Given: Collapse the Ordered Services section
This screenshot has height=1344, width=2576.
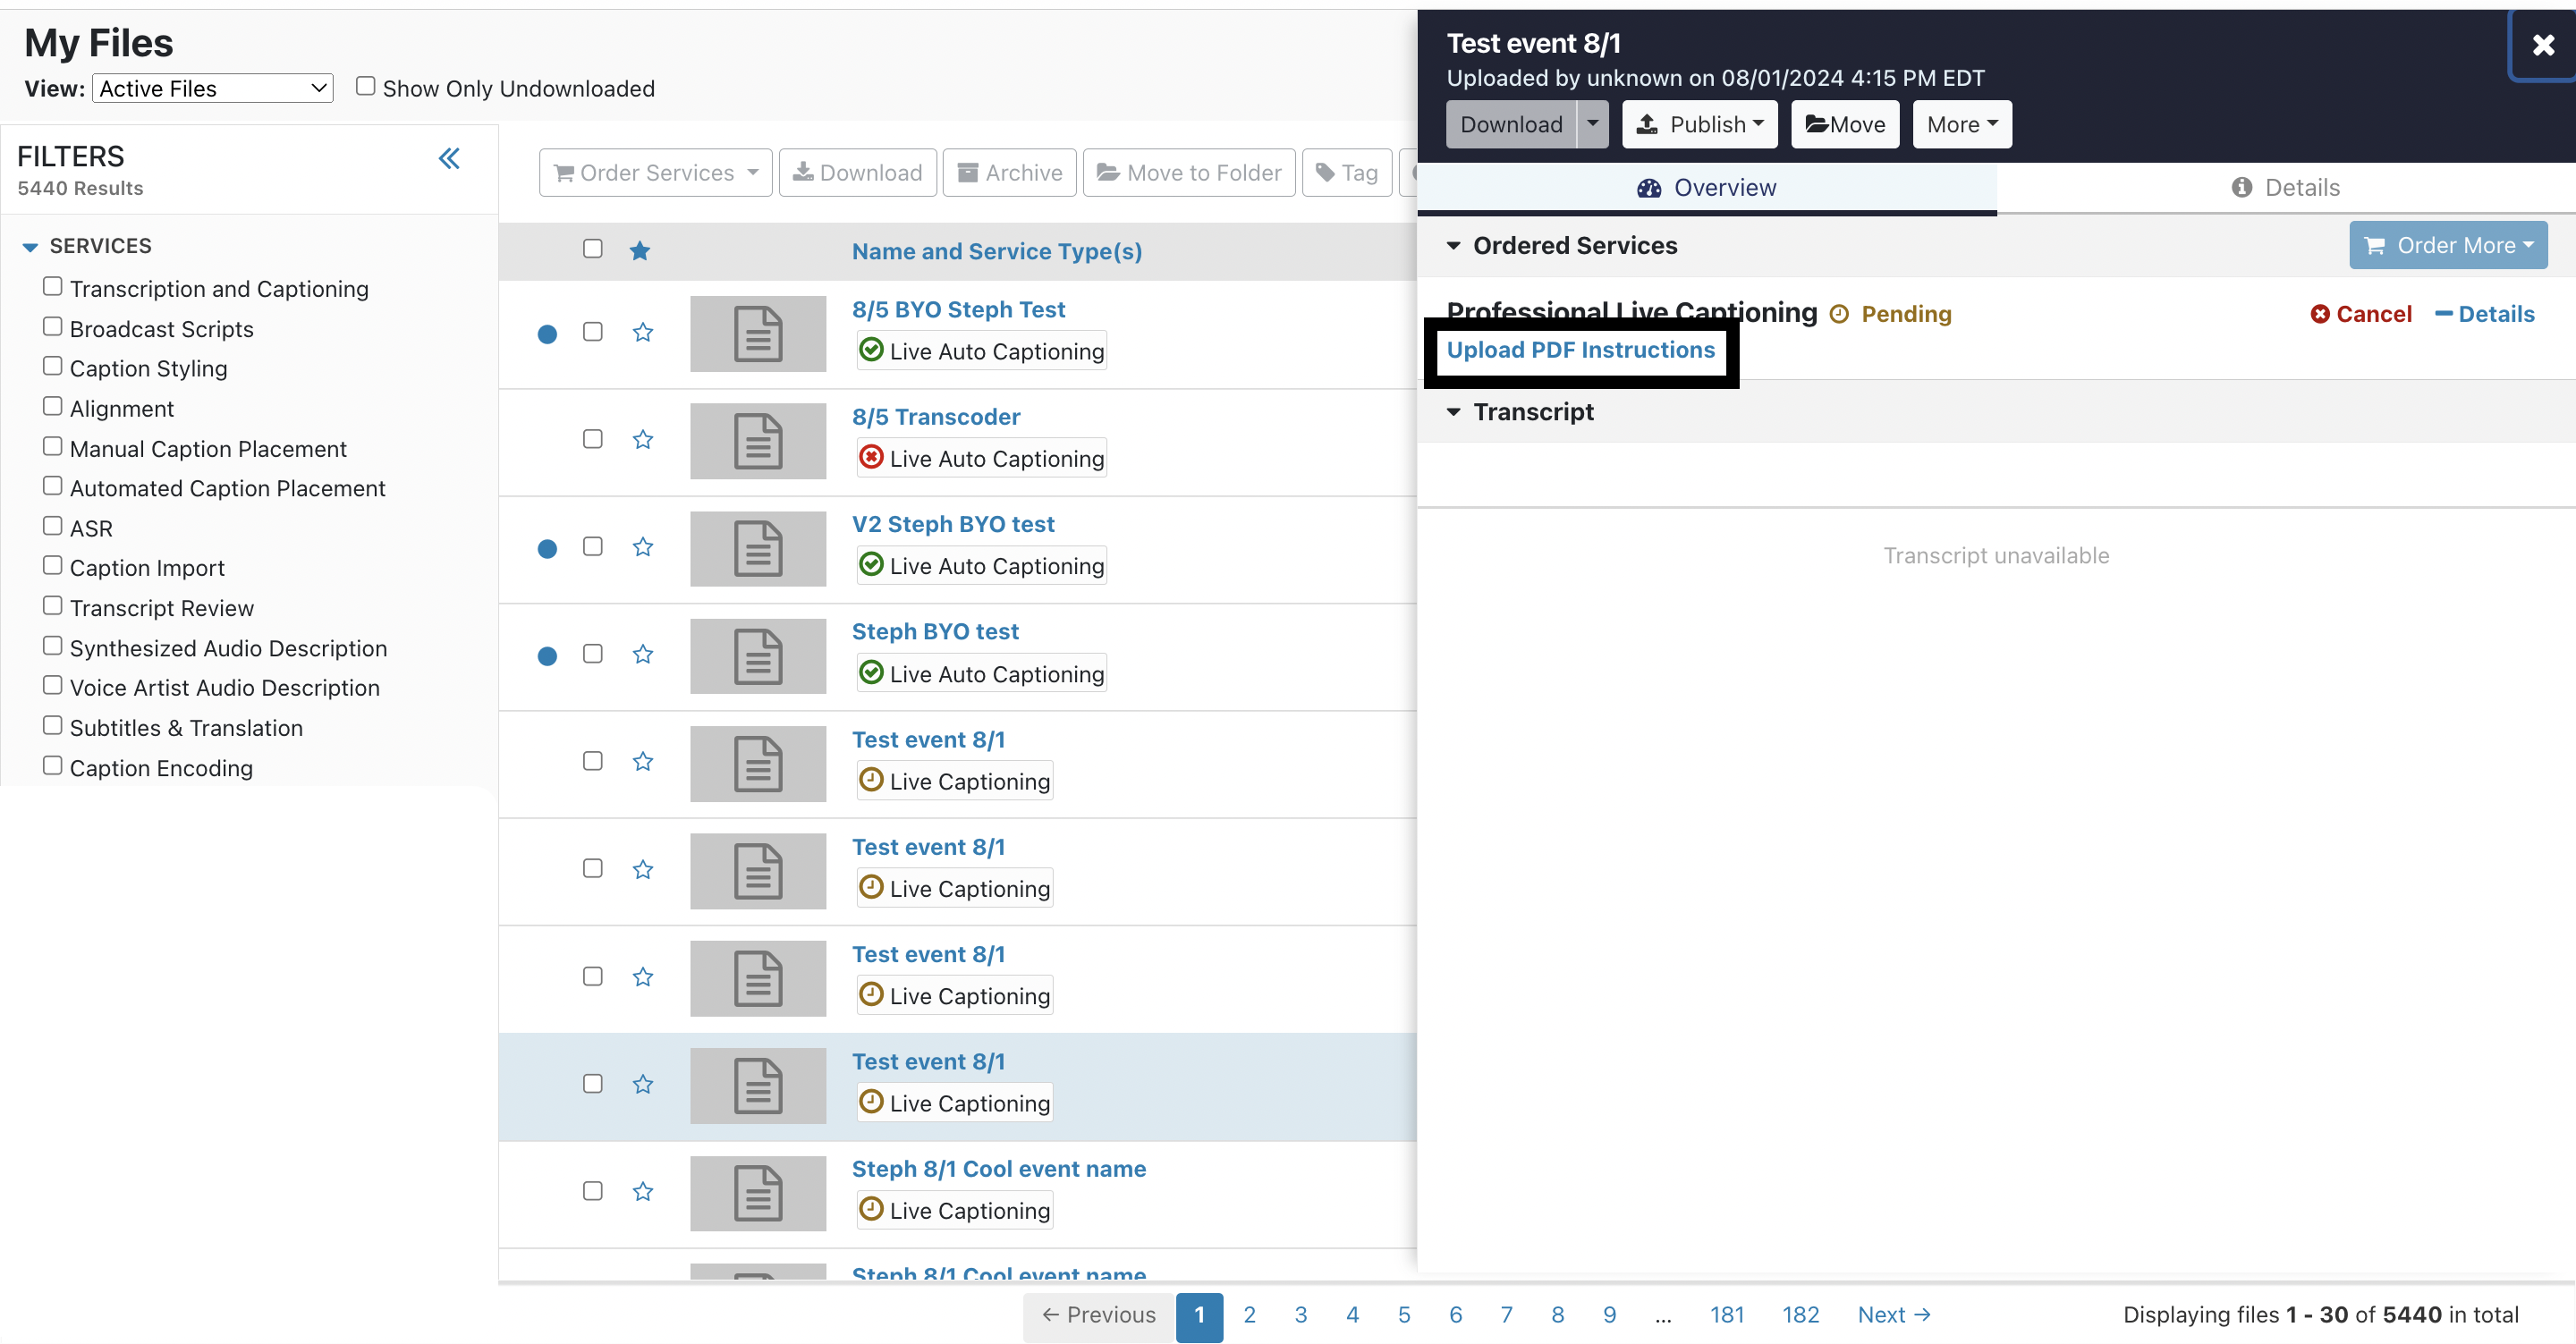Looking at the screenshot, I should click(x=1455, y=246).
